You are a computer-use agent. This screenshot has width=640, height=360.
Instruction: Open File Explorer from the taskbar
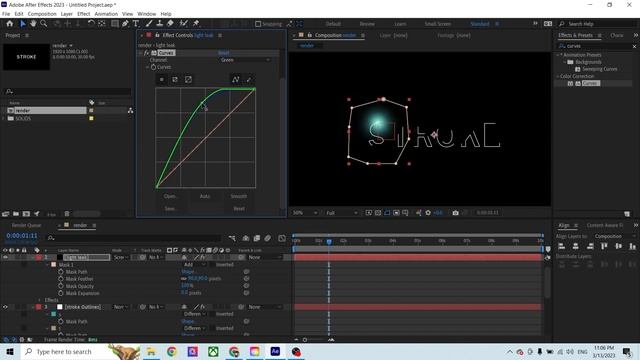click(151, 351)
